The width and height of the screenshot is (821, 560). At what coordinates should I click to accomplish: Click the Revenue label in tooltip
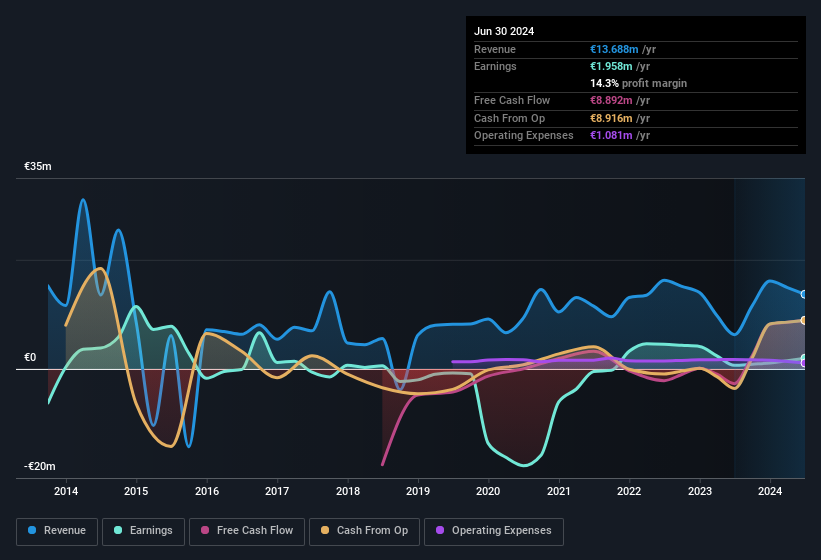(x=495, y=49)
